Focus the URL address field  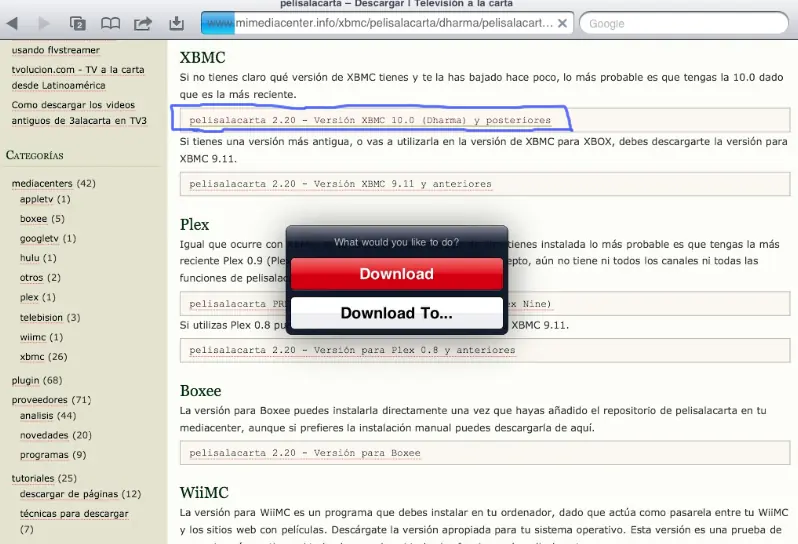point(387,23)
